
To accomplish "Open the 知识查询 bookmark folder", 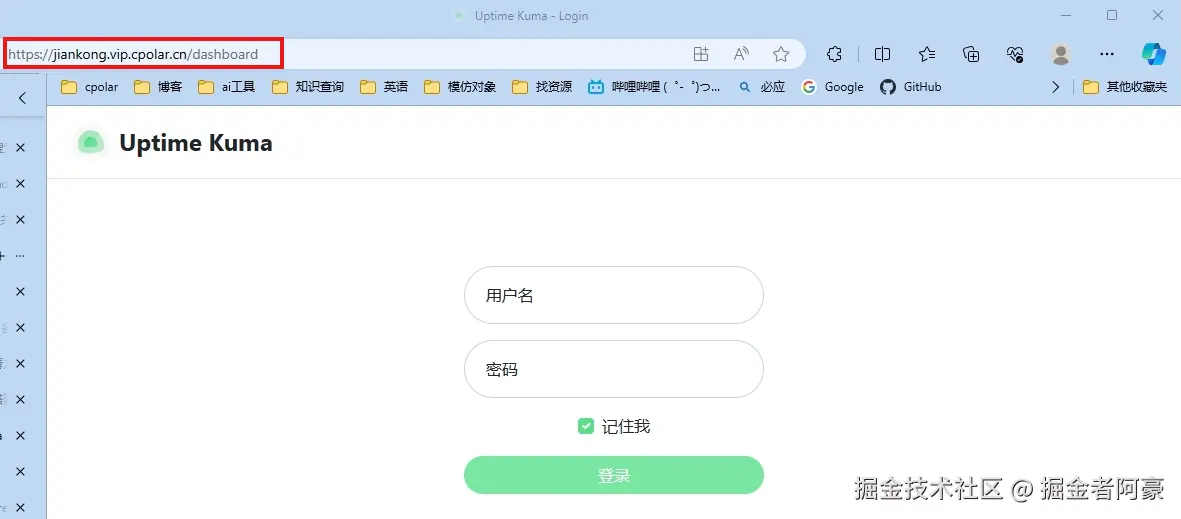I will [308, 87].
